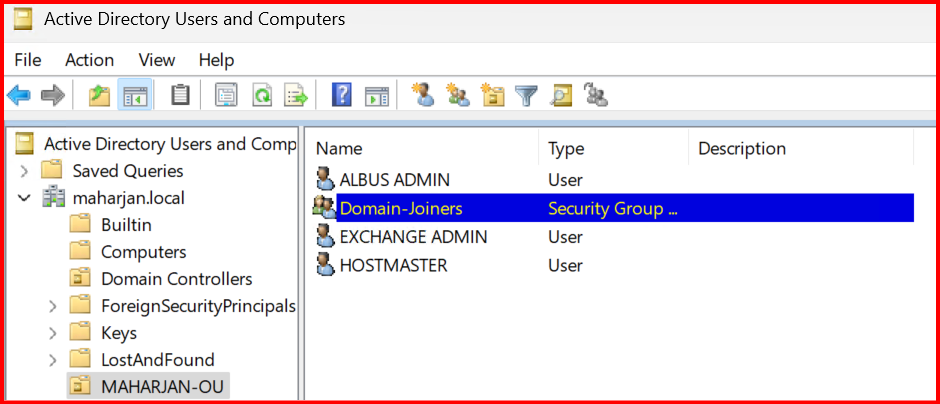Toggle the Show/Hide Console Tree button
This screenshot has height=404, width=940.
[x=134, y=95]
